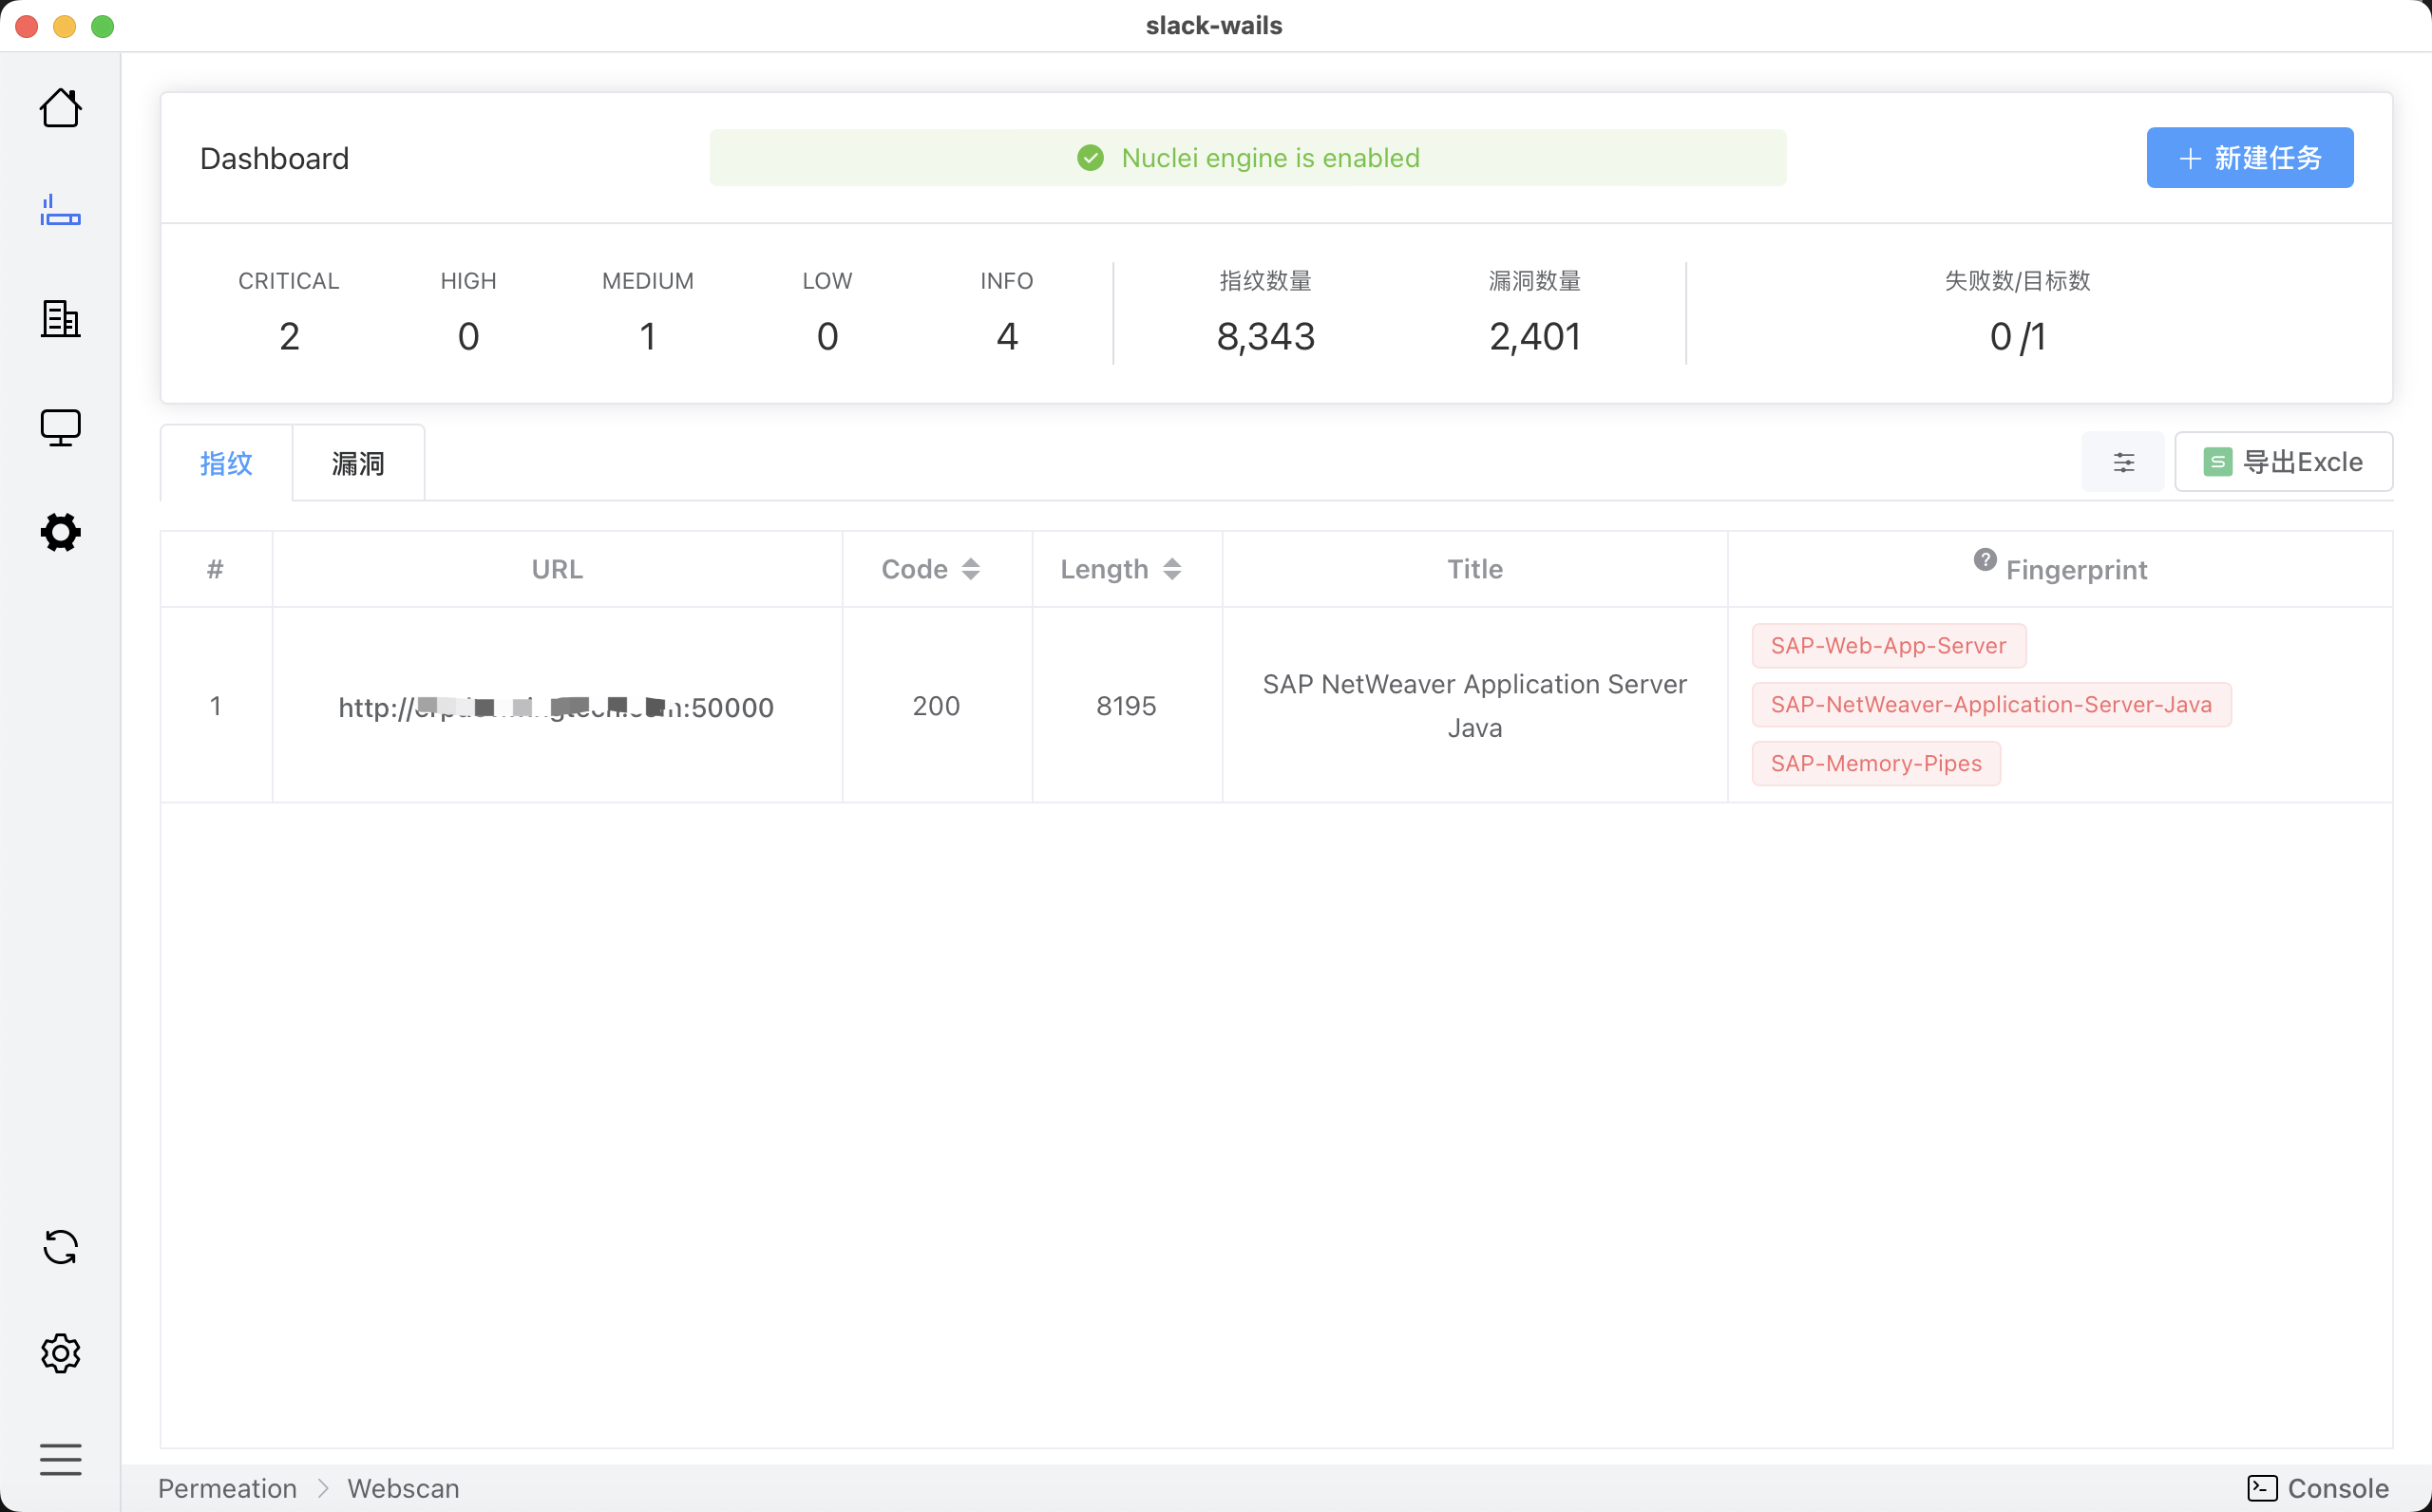Click the refresh update sidebar icon
The image size is (2432, 1512).
[60, 1247]
